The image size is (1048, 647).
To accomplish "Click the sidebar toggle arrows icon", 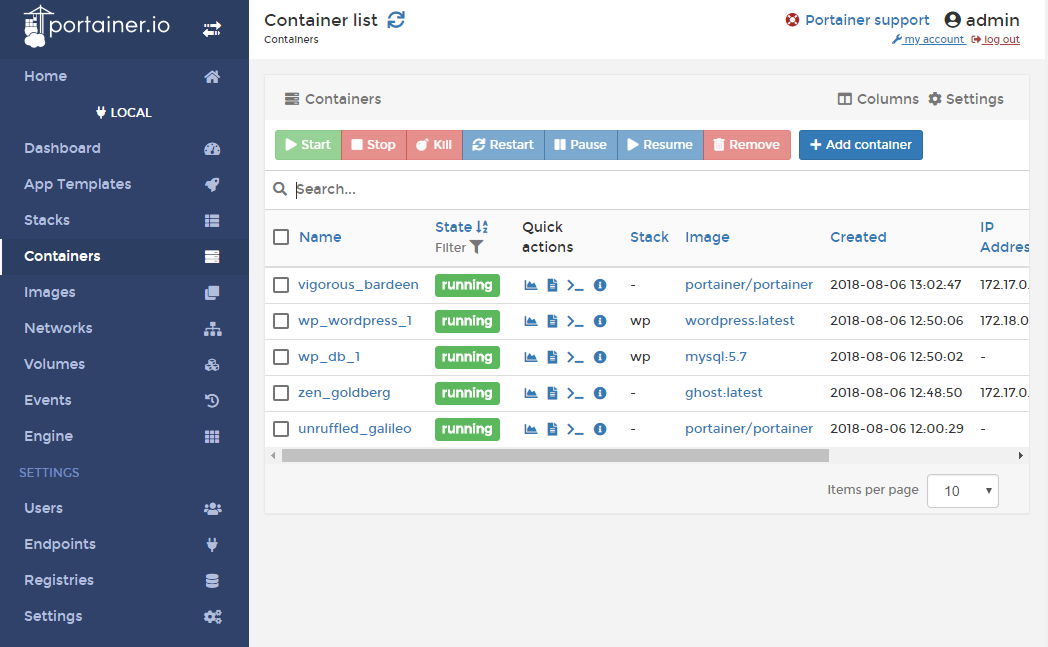I will [212, 30].
